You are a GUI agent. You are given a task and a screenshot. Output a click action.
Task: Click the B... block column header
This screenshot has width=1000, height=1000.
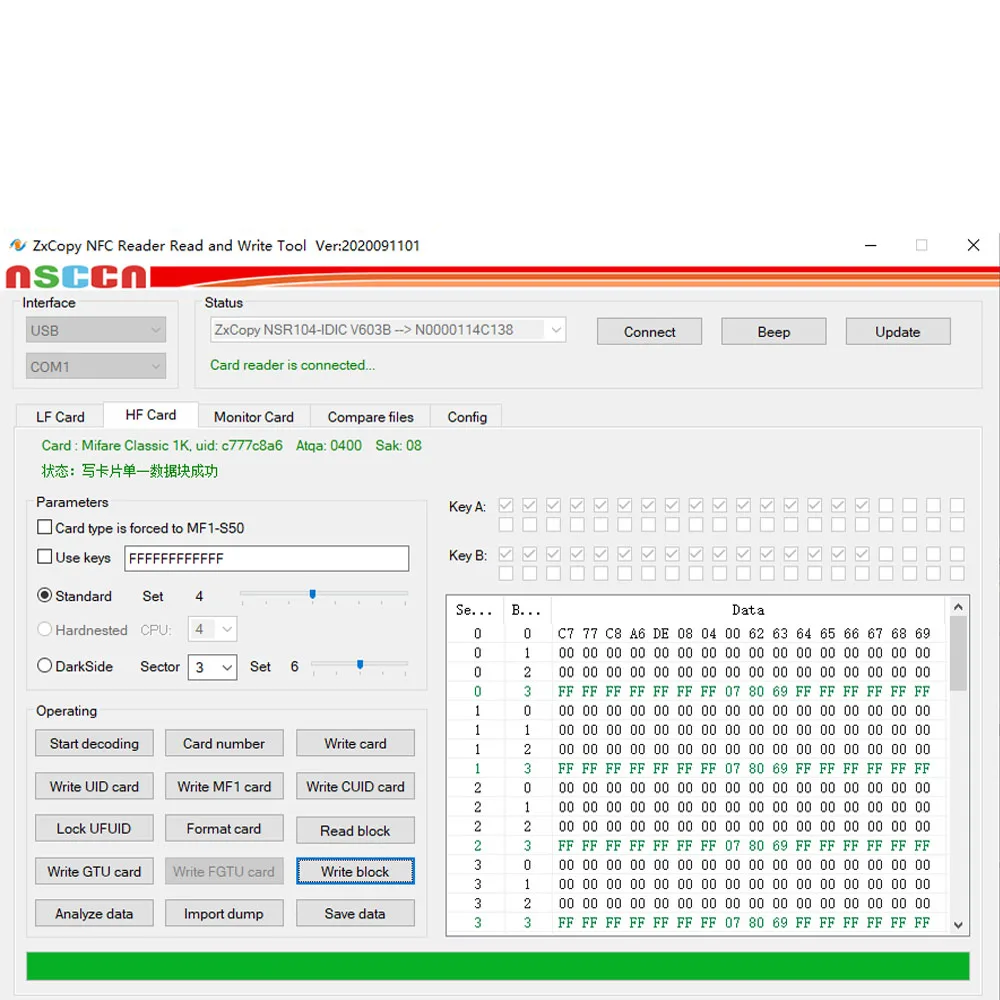pyautogui.click(x=527, y=610)
